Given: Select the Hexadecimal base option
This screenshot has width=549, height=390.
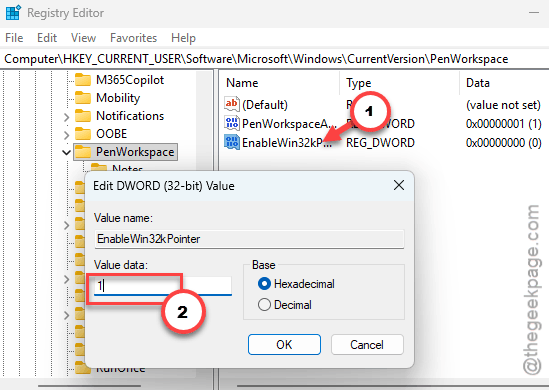Looking at the screenshot, I should (x=296, y=284).
